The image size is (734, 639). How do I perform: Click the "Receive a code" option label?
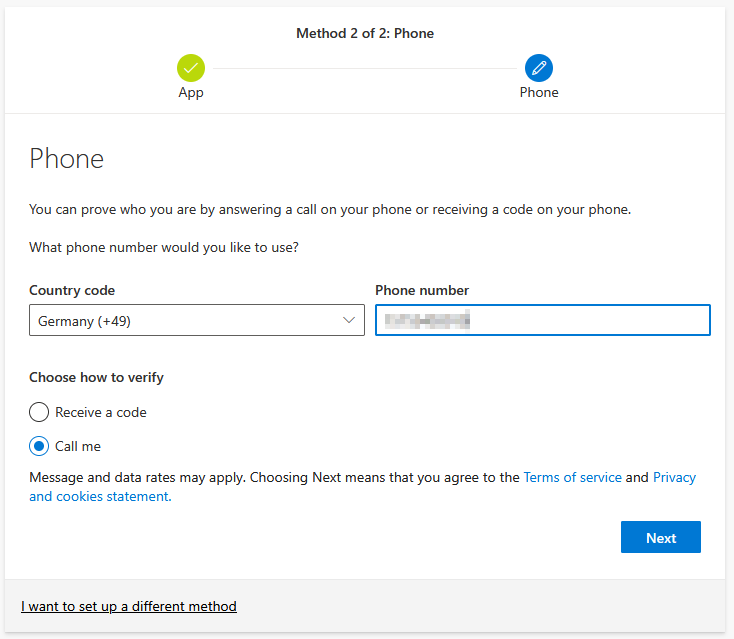101,412
